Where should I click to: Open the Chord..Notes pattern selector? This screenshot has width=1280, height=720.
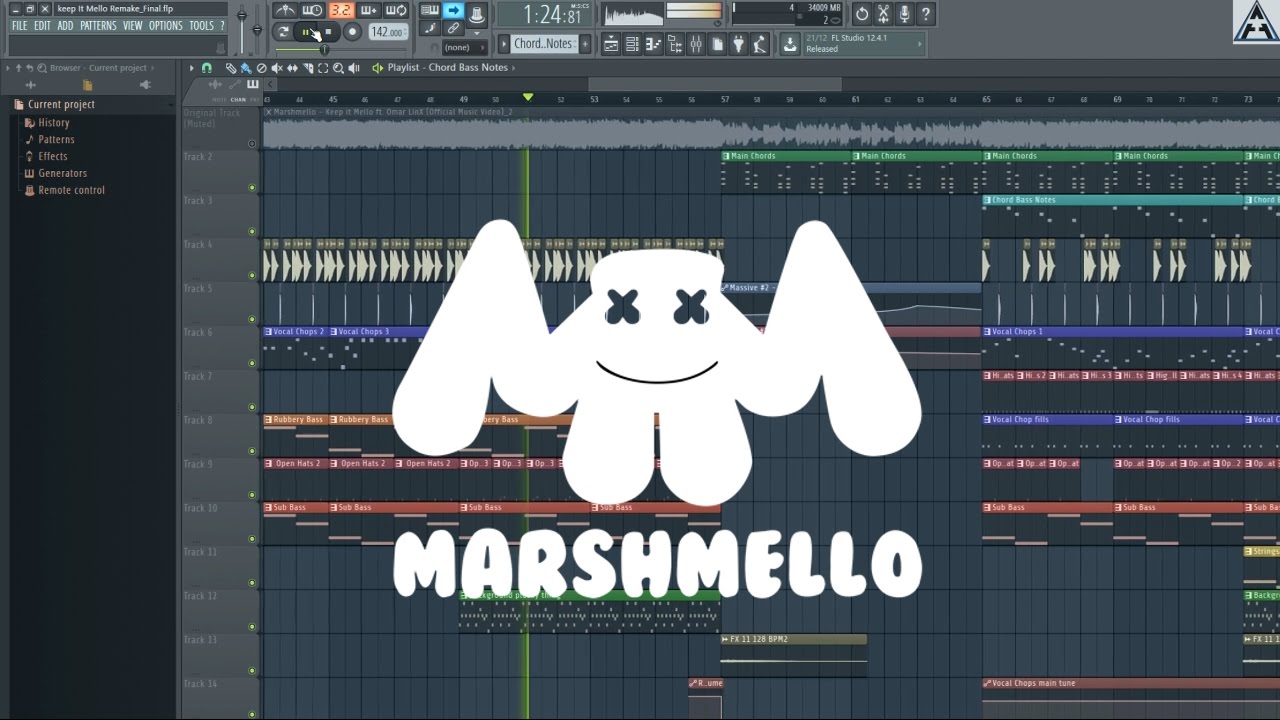pyautogui.click(x=543, y=44)
